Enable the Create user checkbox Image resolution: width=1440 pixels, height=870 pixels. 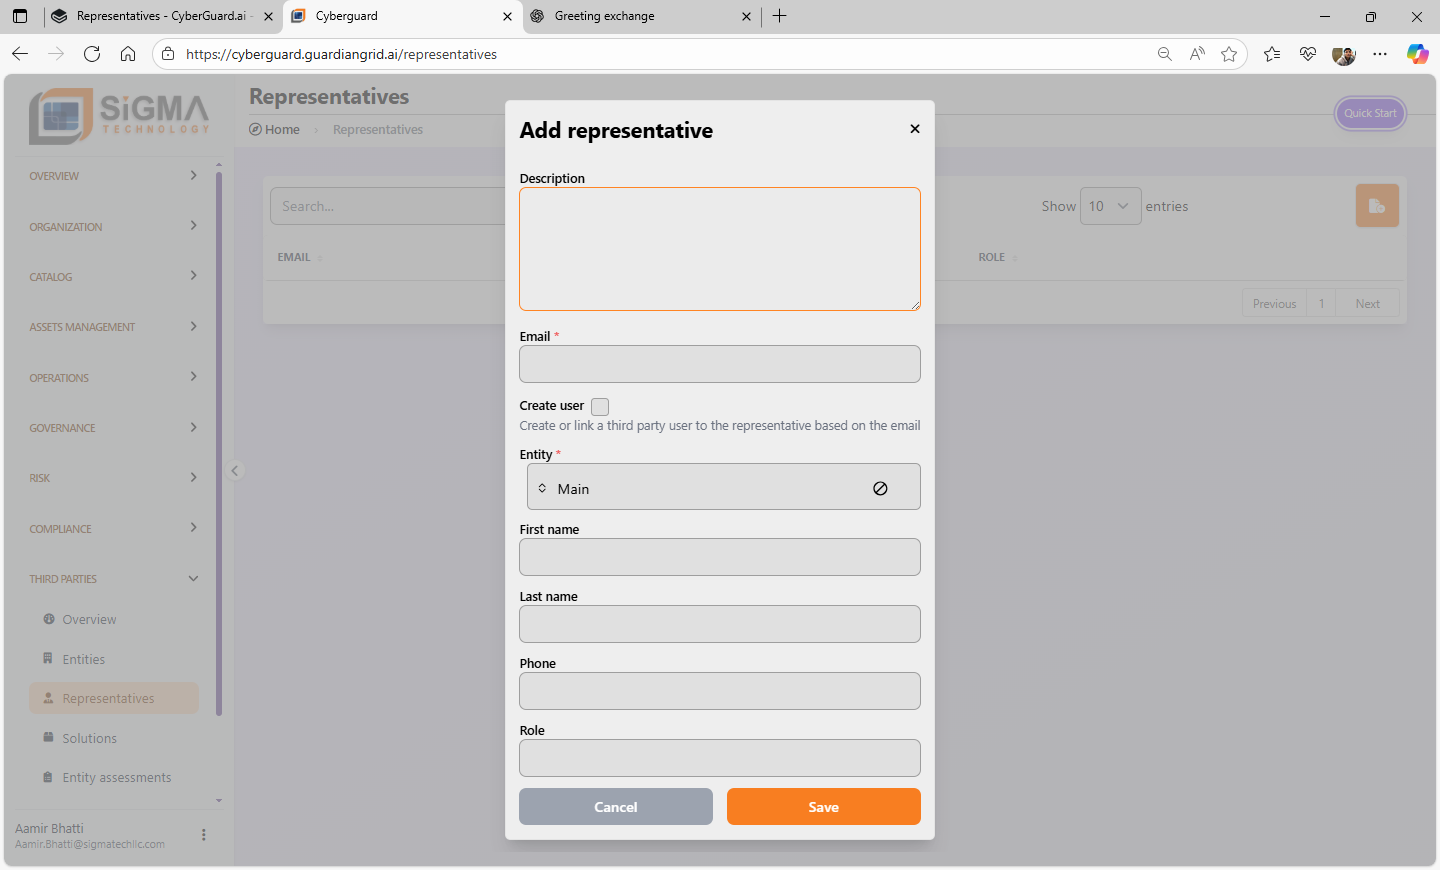[x=600, y=406]
